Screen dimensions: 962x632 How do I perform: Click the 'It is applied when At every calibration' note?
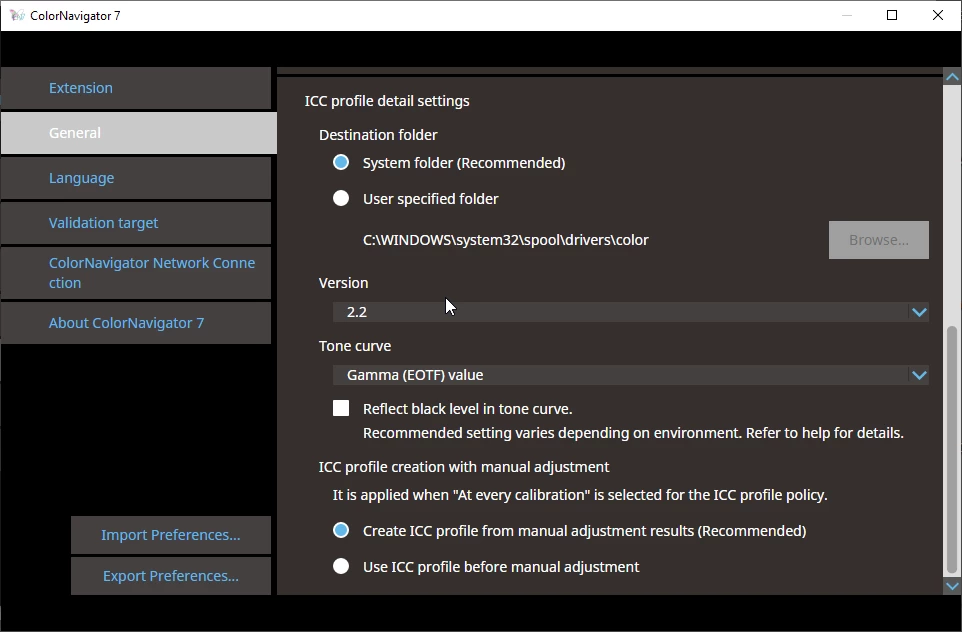coord(580,495)
